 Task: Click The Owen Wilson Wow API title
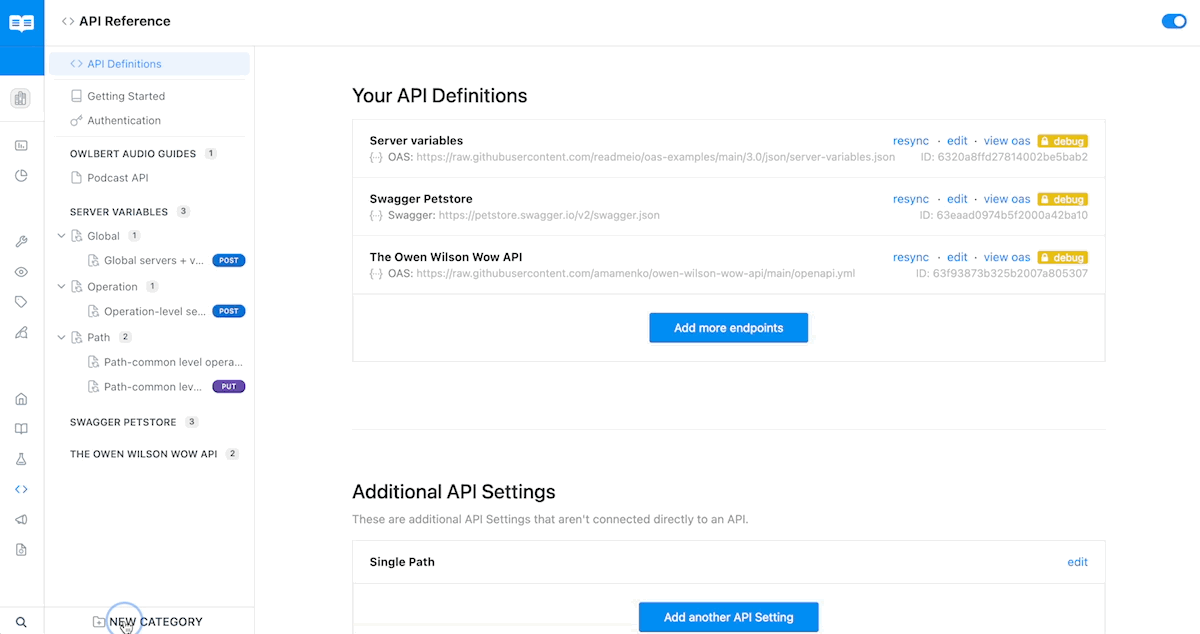446,257
